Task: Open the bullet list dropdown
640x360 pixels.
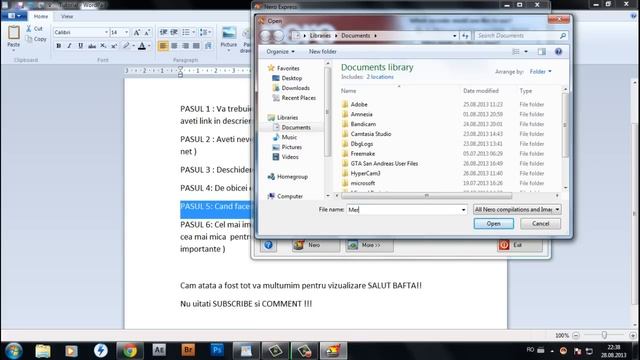Action: pos(193,32)
